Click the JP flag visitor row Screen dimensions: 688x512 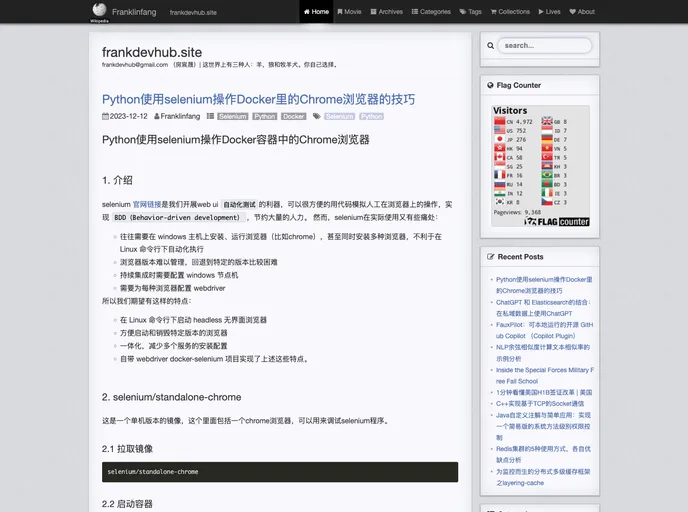[x=510, y=140]
